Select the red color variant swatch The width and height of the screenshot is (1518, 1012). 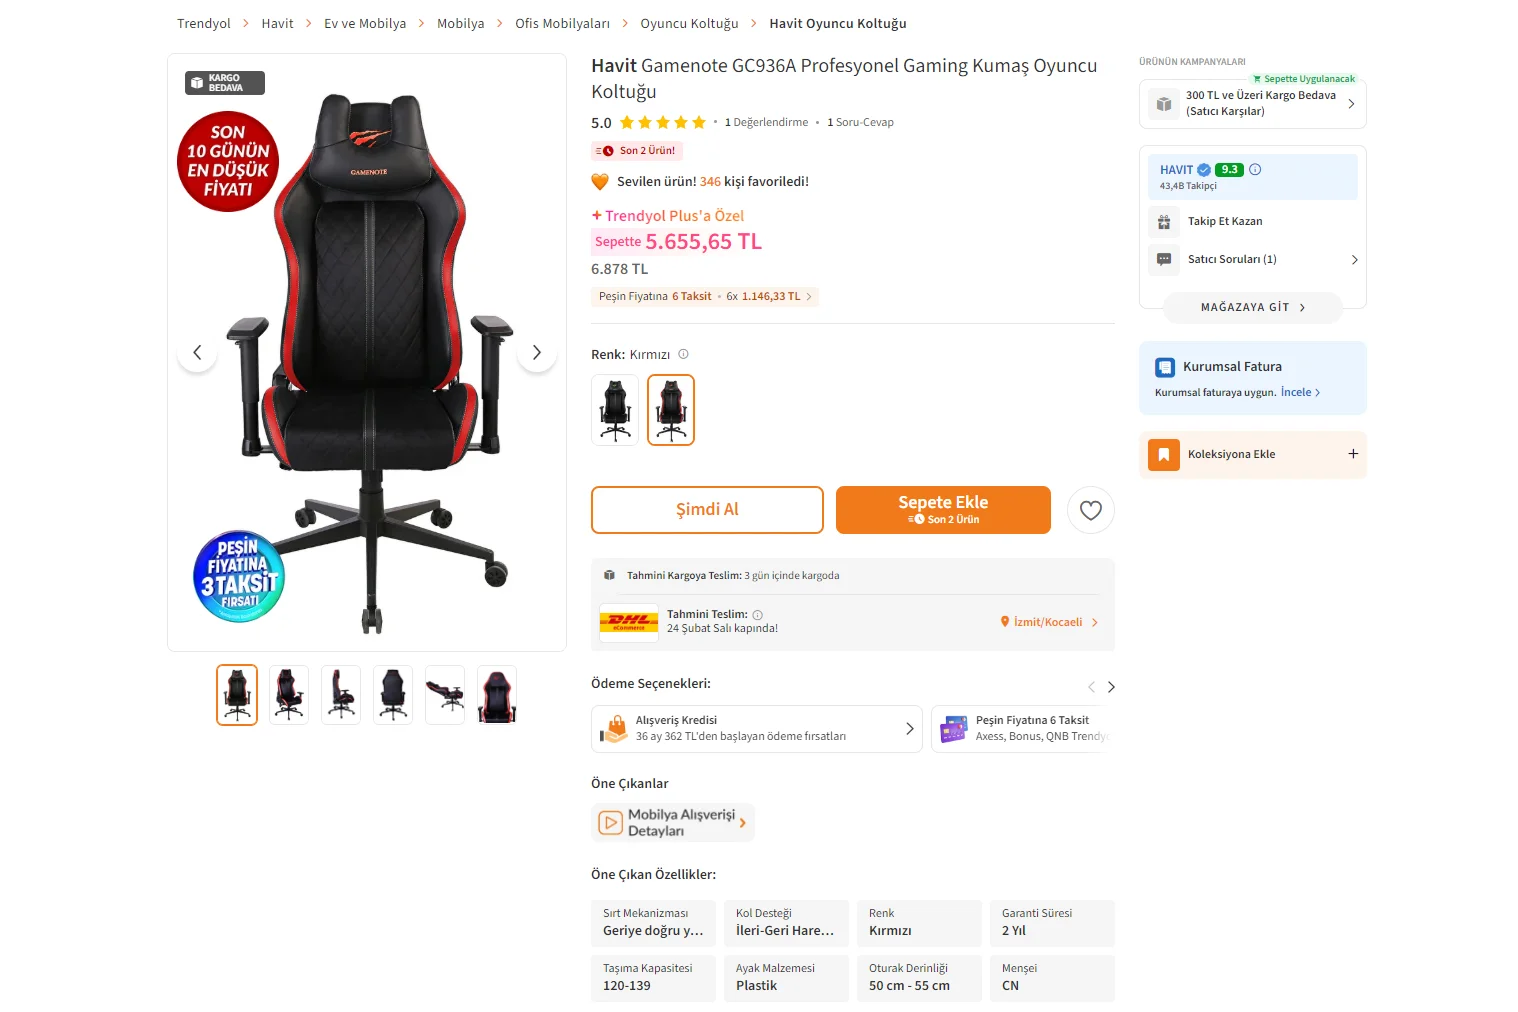[x=671, y=410]
